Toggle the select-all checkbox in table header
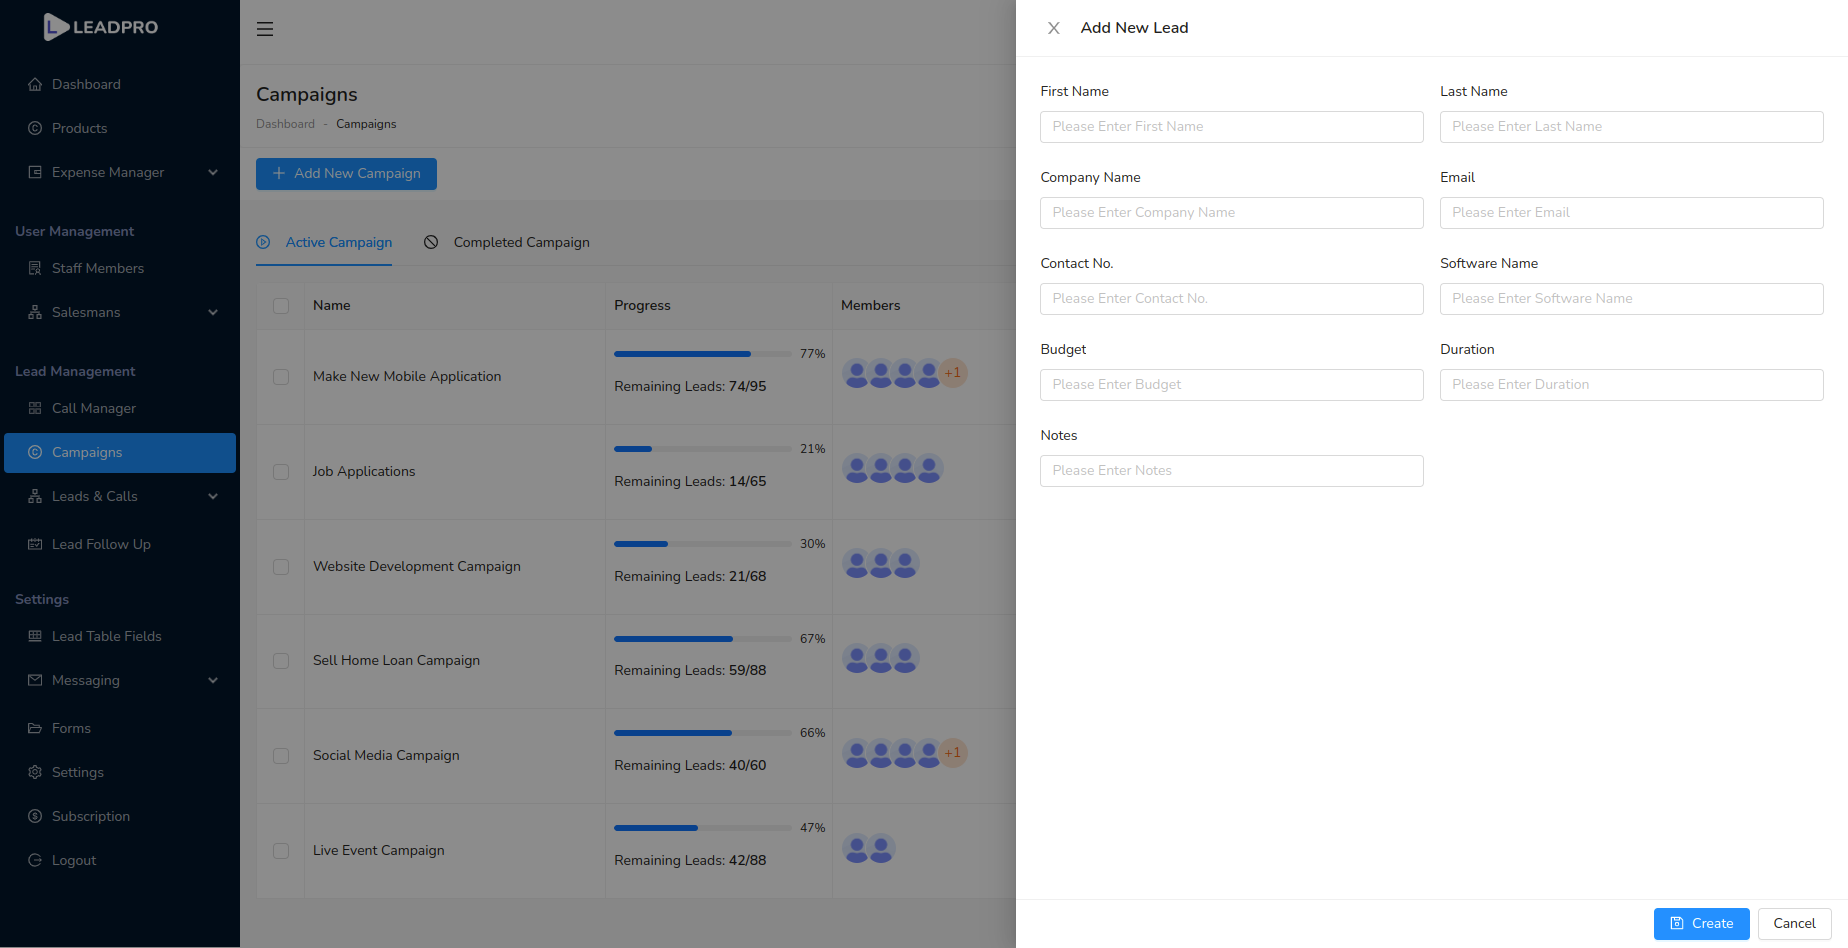The image size is (1848, 948). point(281,306)
